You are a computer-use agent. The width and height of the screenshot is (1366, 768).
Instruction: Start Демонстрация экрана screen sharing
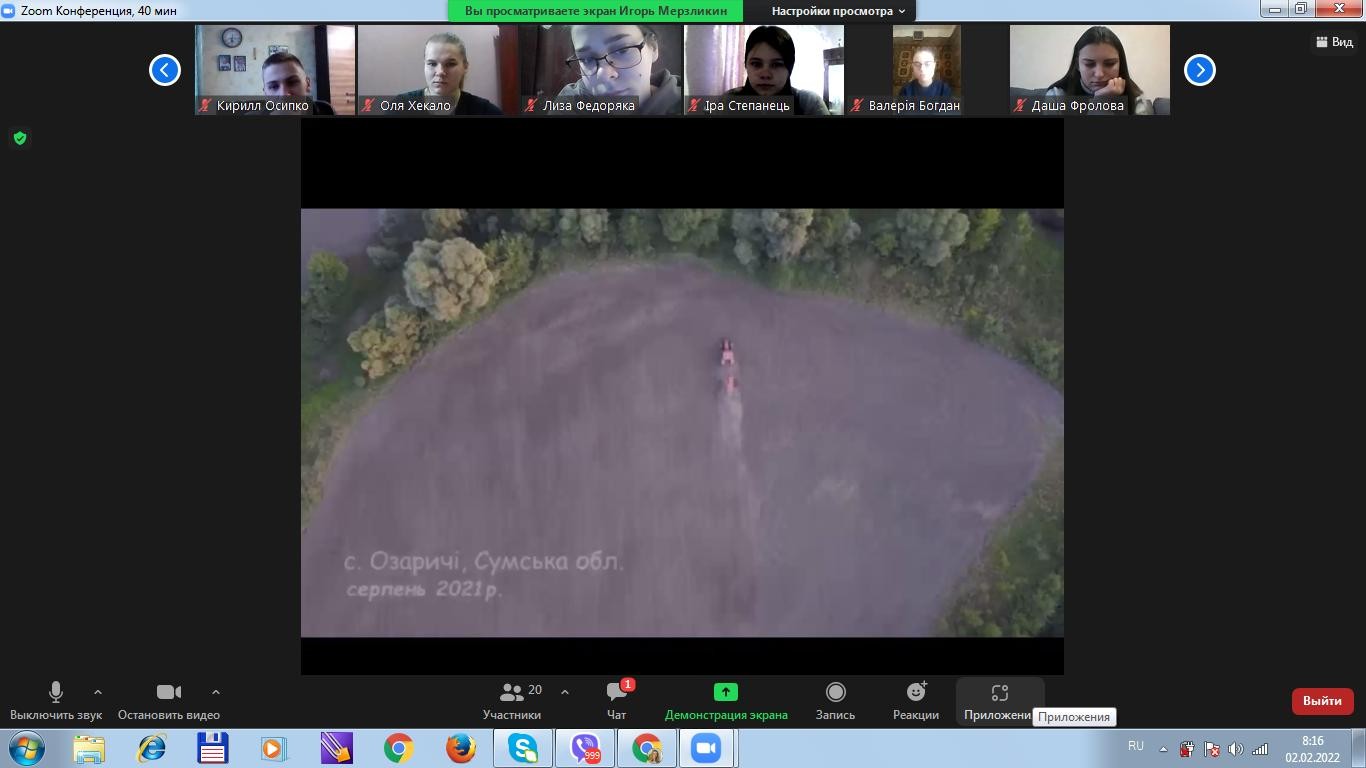[x=726, y=700]
